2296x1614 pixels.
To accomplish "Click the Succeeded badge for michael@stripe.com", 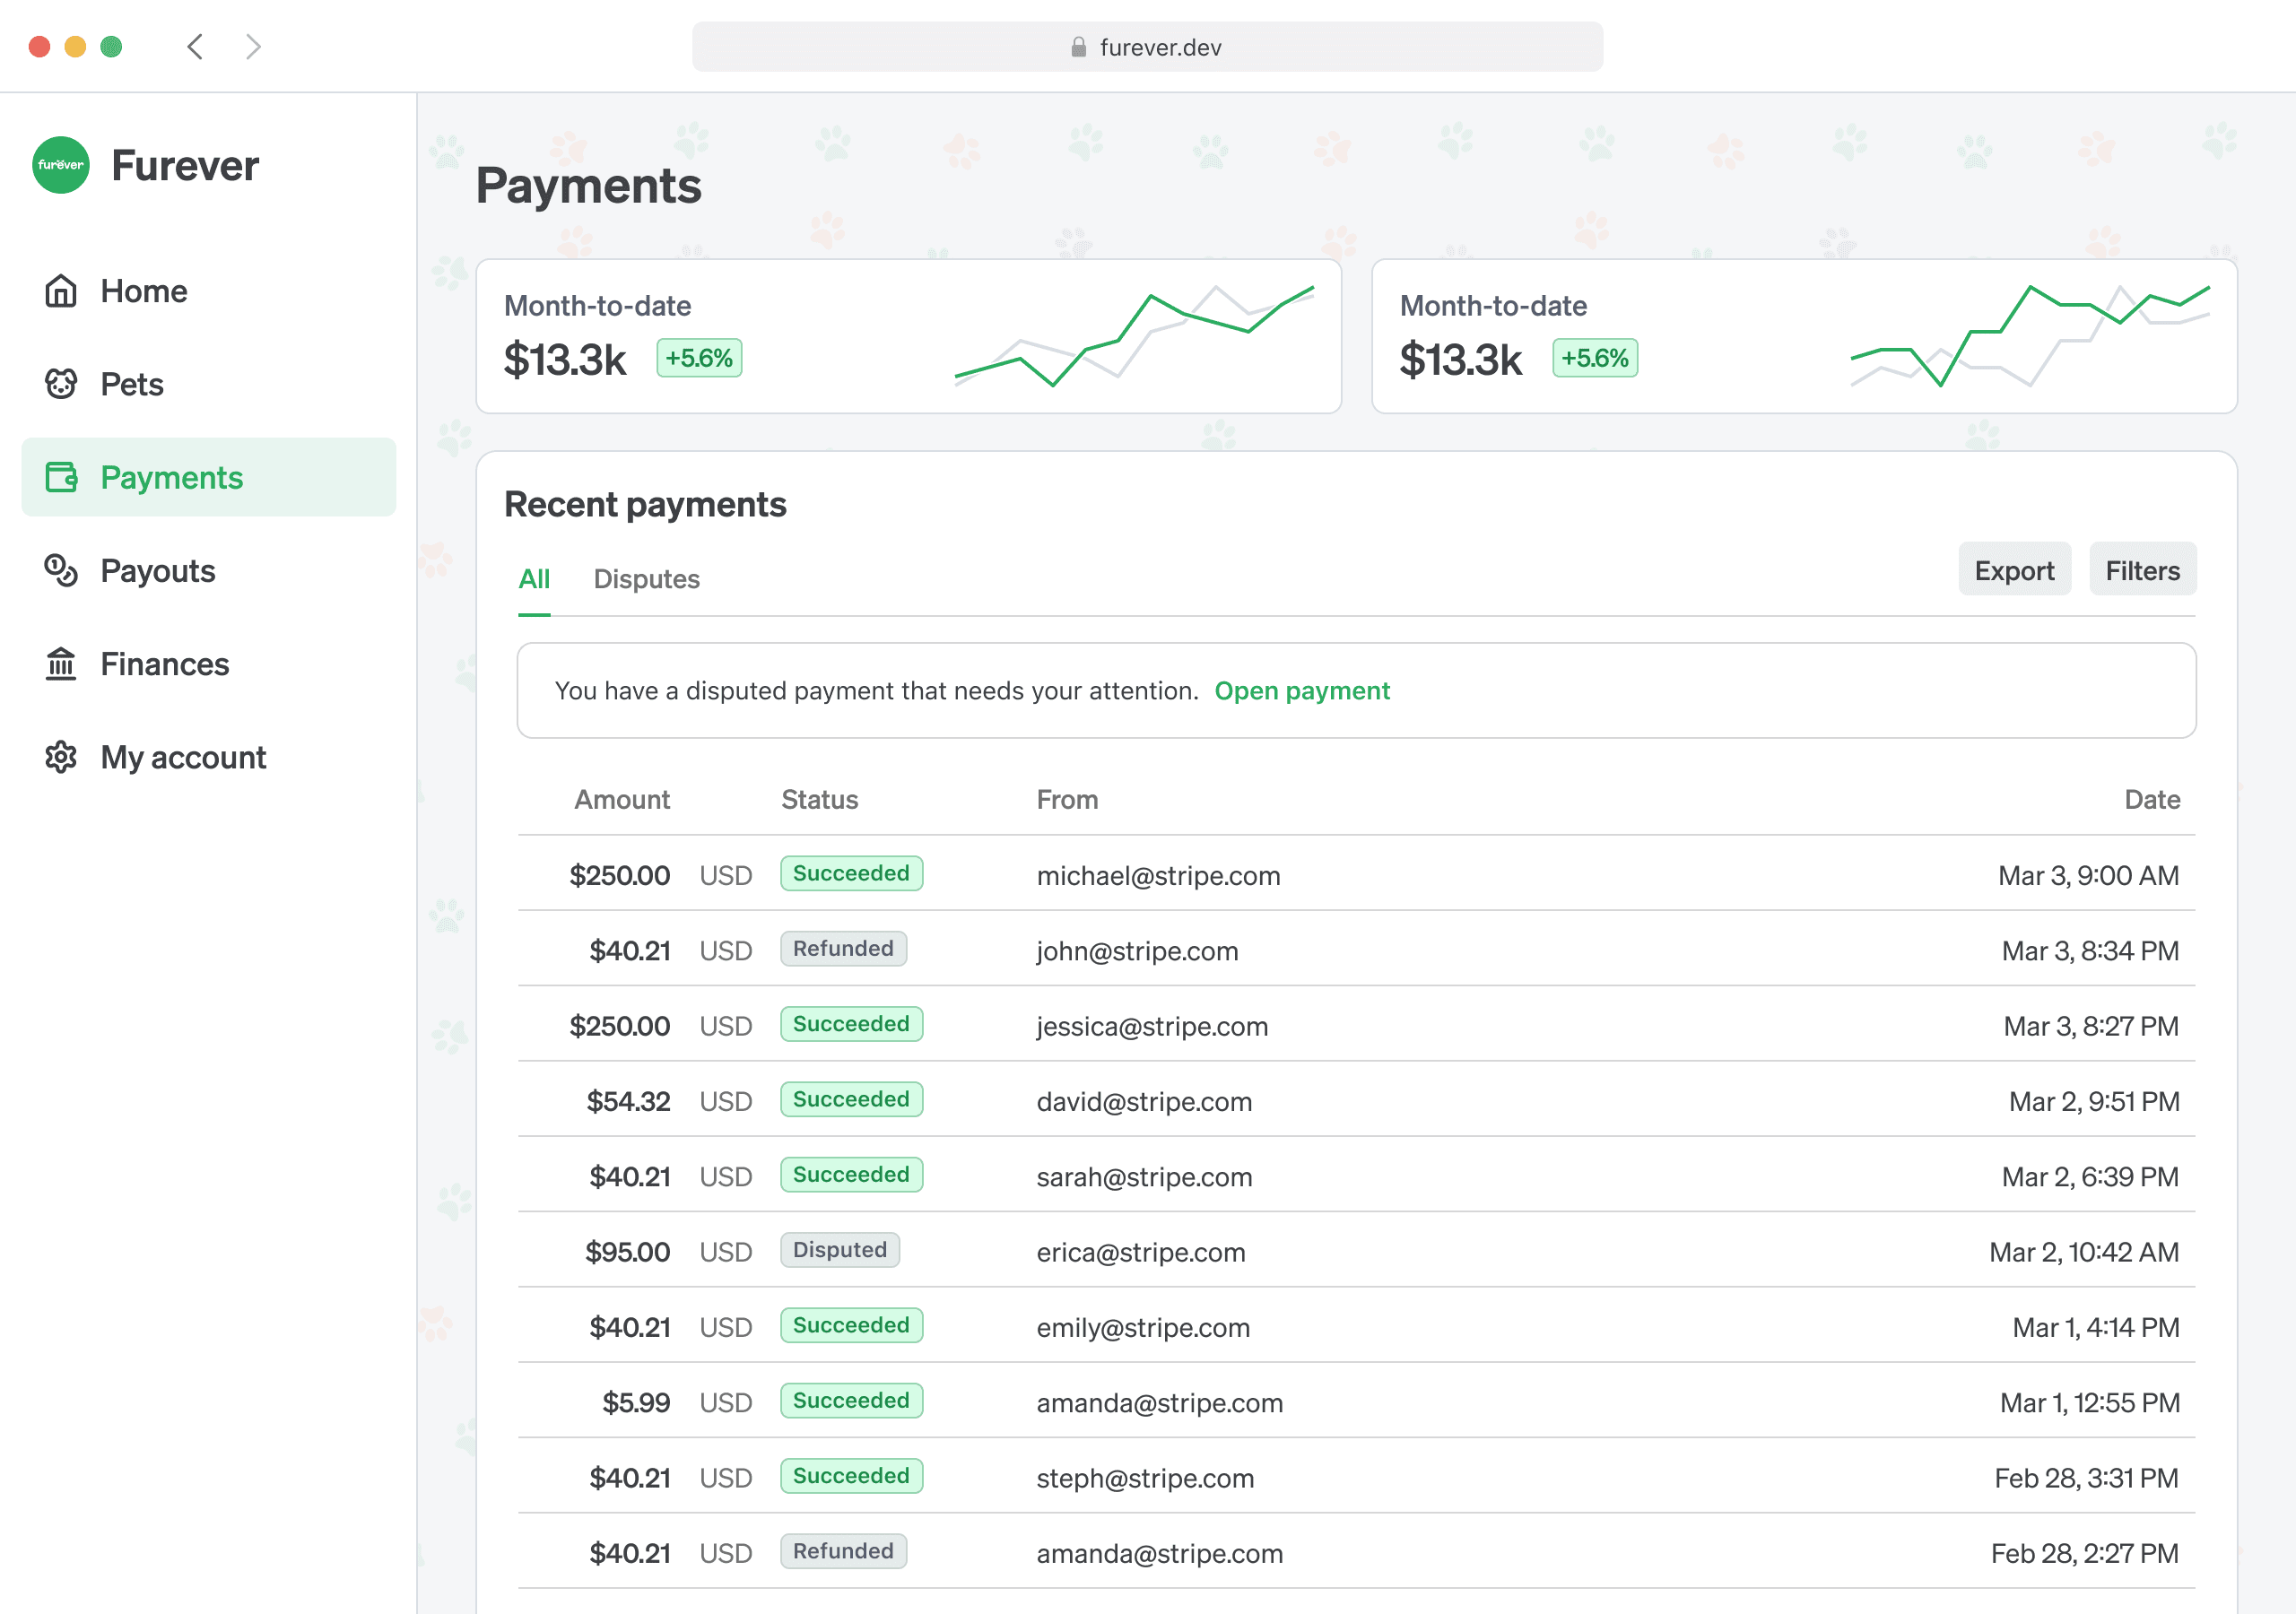I will click(x=851, y=873).
